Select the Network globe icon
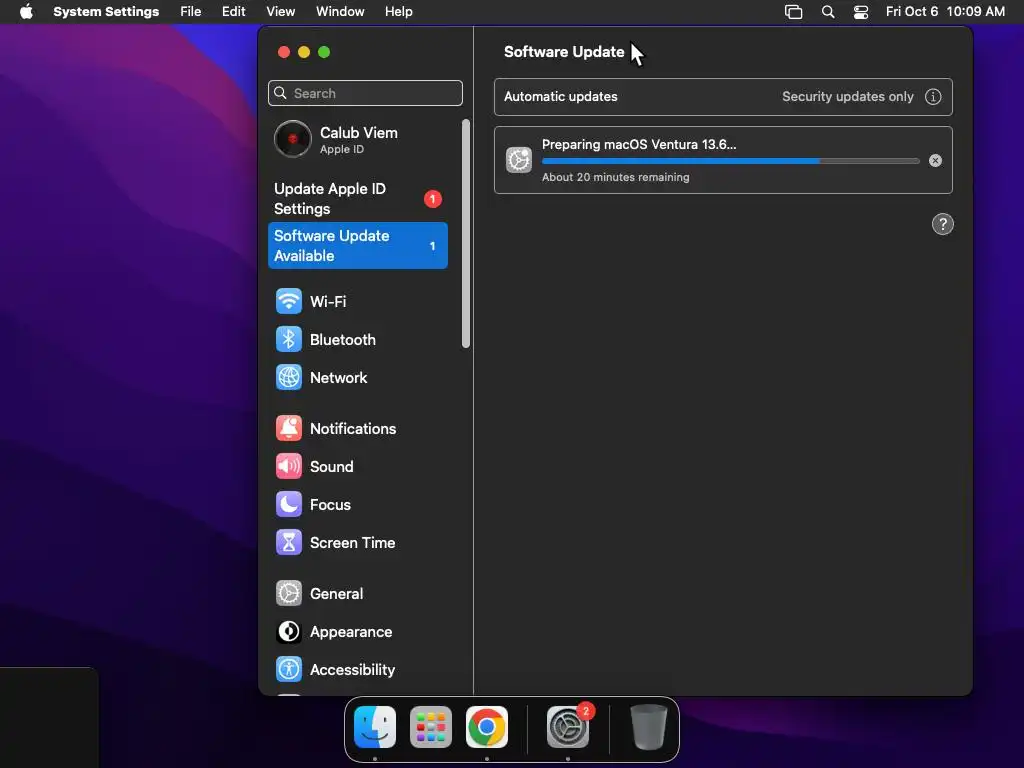The image size is (1024, 768). tap(289, 377)
